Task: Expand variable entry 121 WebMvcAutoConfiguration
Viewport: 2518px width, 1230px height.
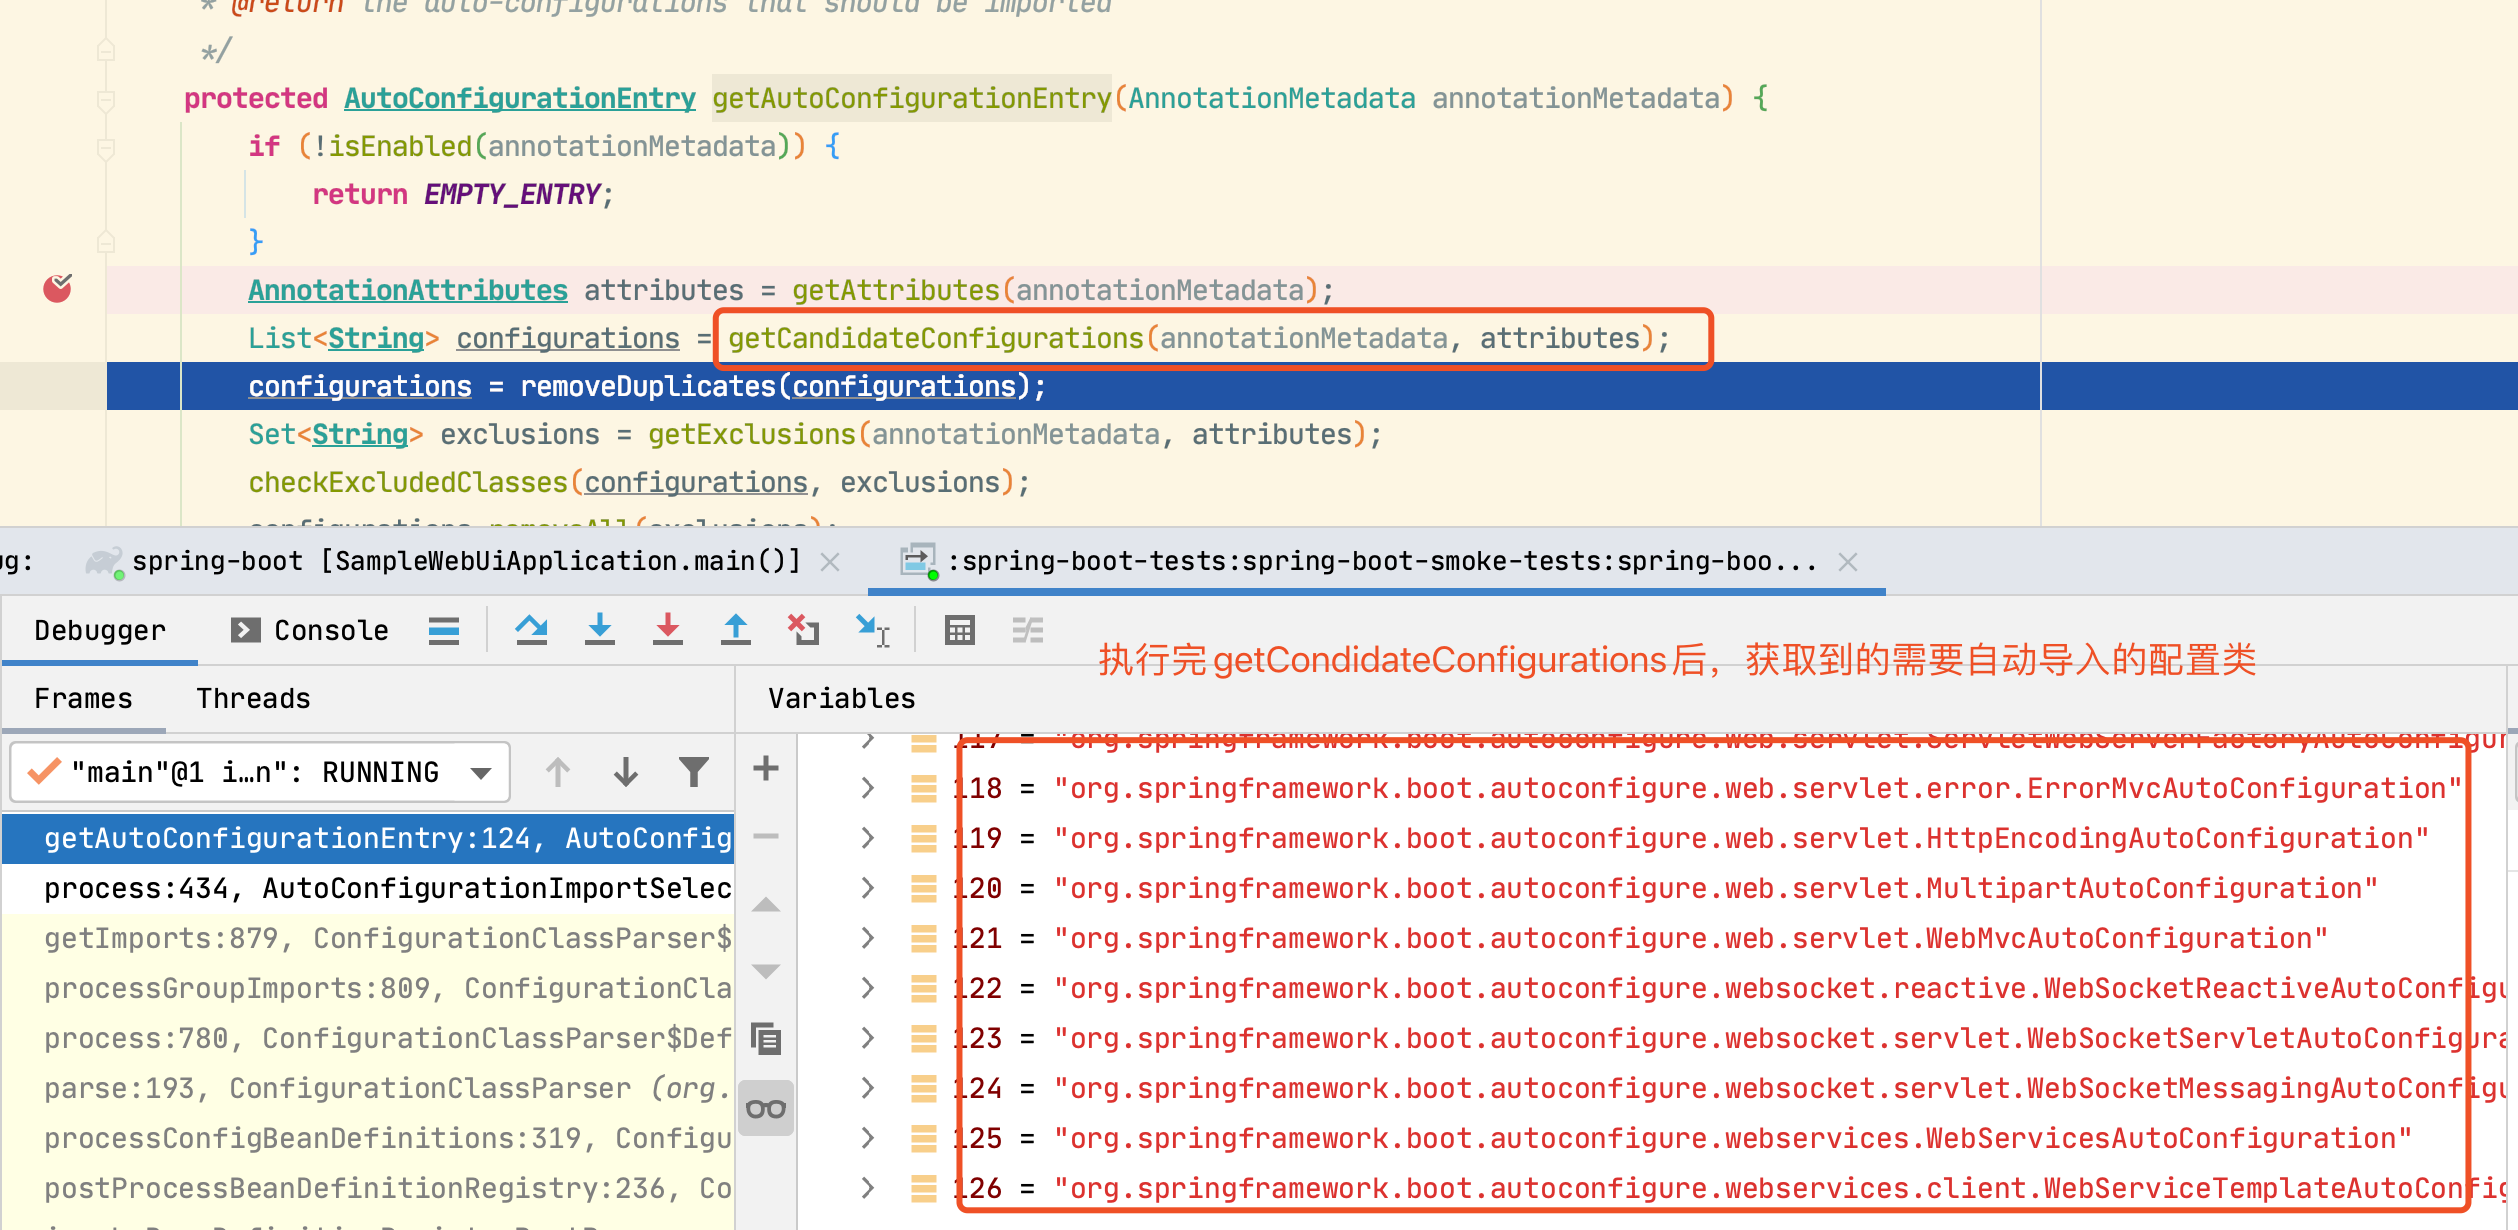Action: pyautogui.click(x=868, y=939)
